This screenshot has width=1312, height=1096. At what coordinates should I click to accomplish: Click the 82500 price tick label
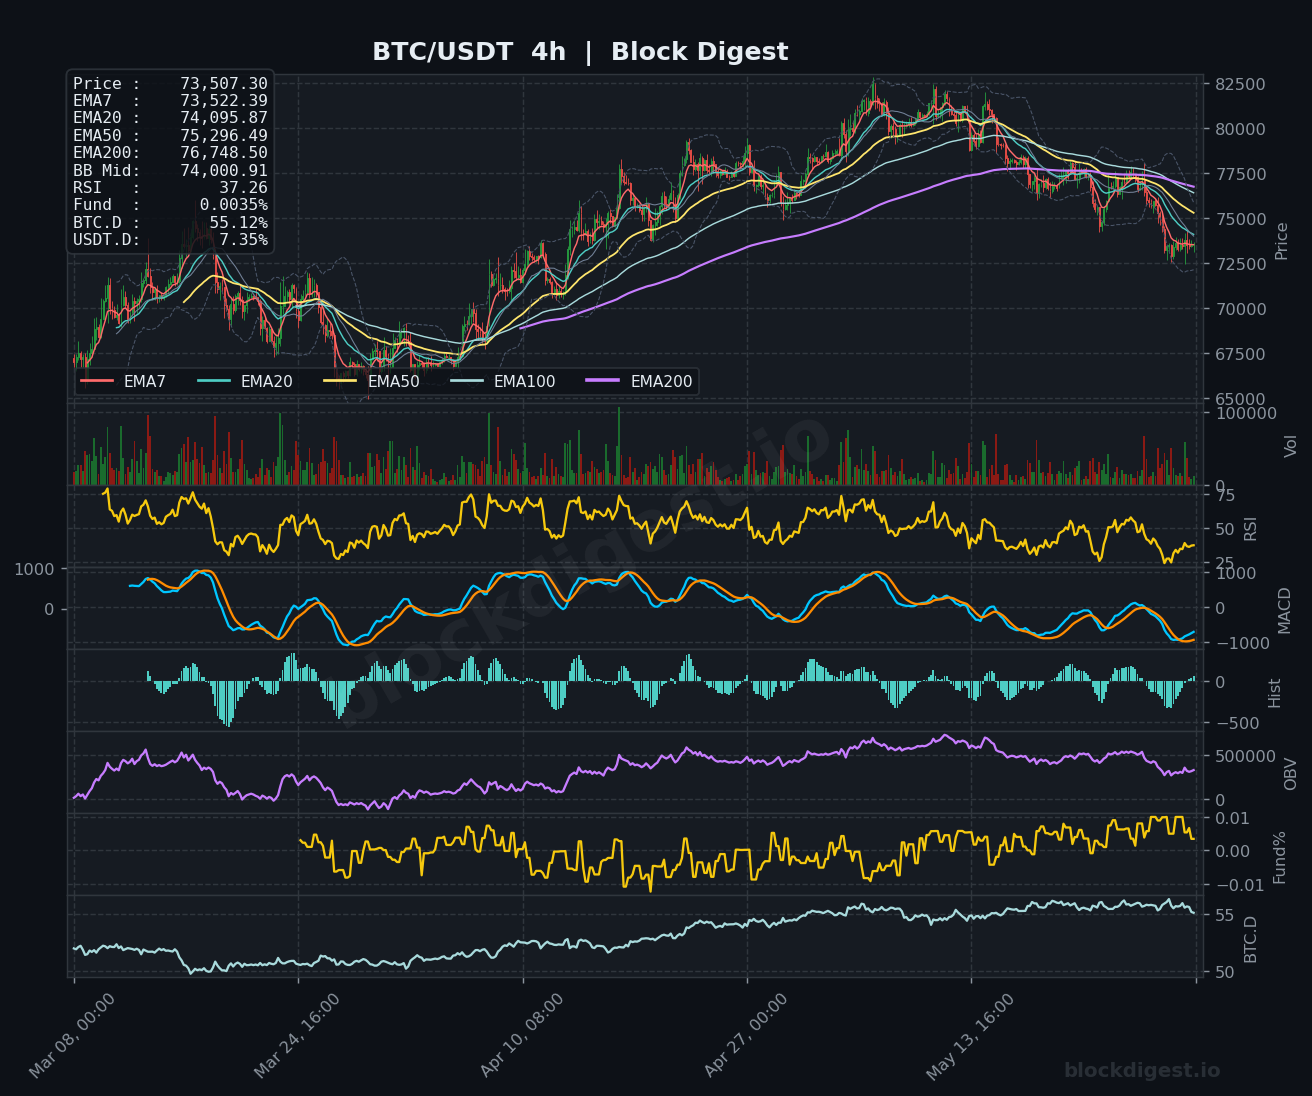coord(1240,84)
